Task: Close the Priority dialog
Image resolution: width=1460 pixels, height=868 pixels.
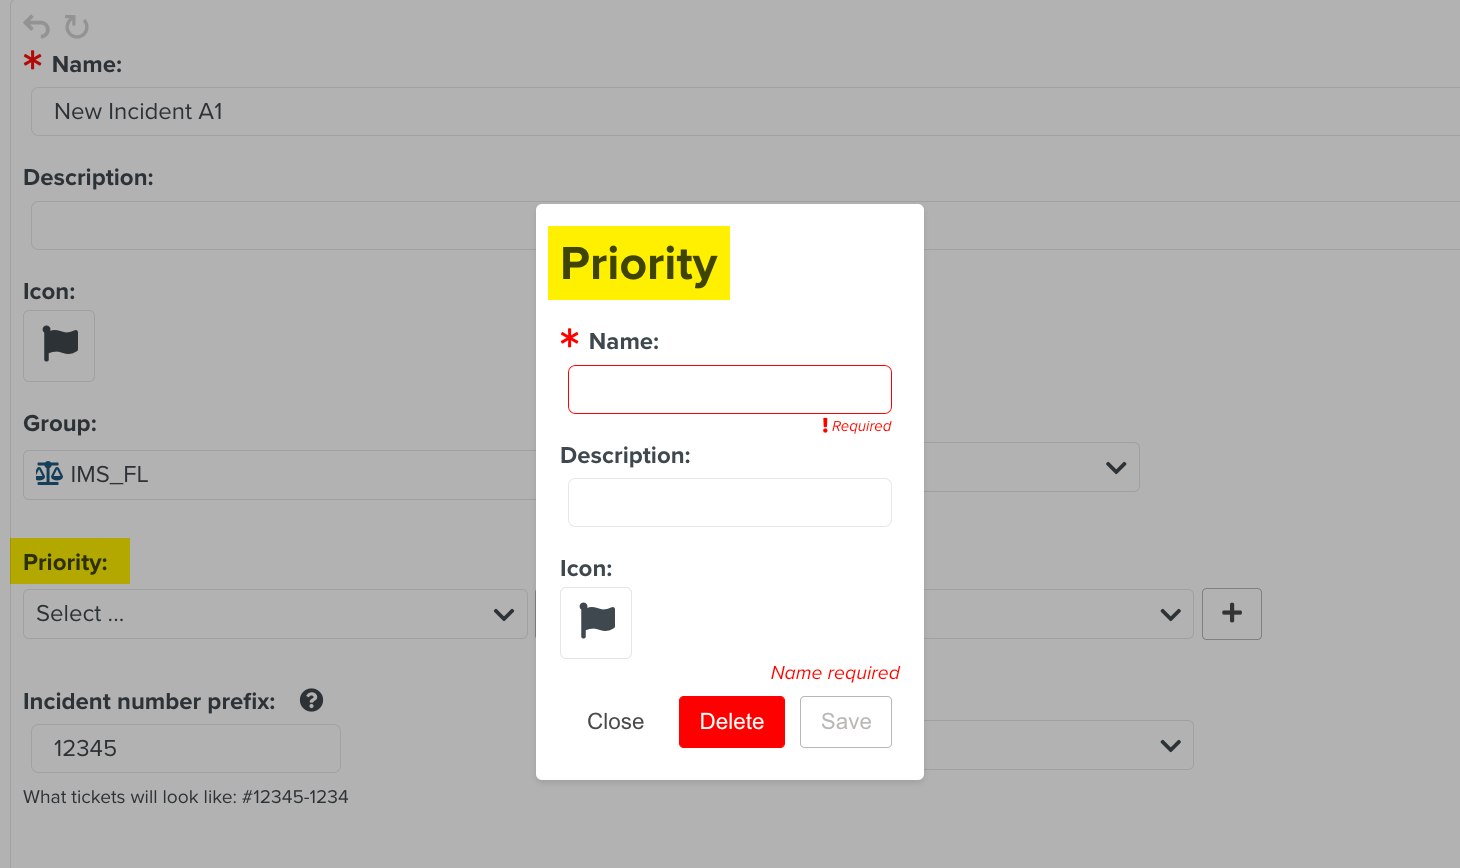Action: point(614,721)
